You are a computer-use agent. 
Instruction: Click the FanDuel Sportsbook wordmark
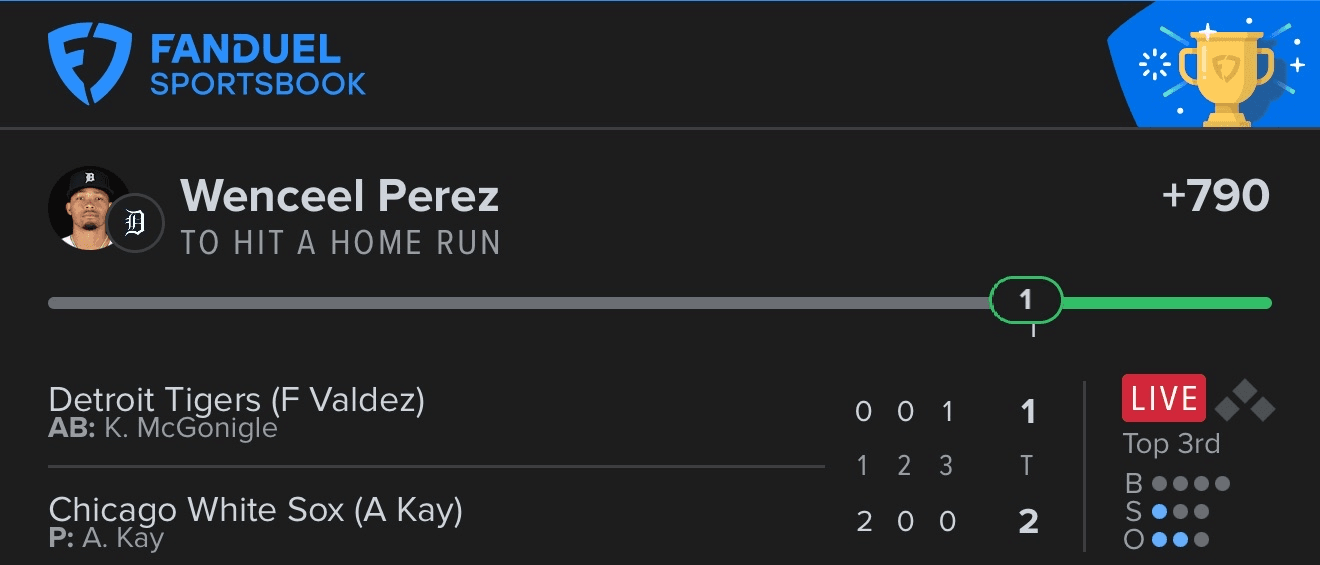pyautogui.click(x=258, y=65)
